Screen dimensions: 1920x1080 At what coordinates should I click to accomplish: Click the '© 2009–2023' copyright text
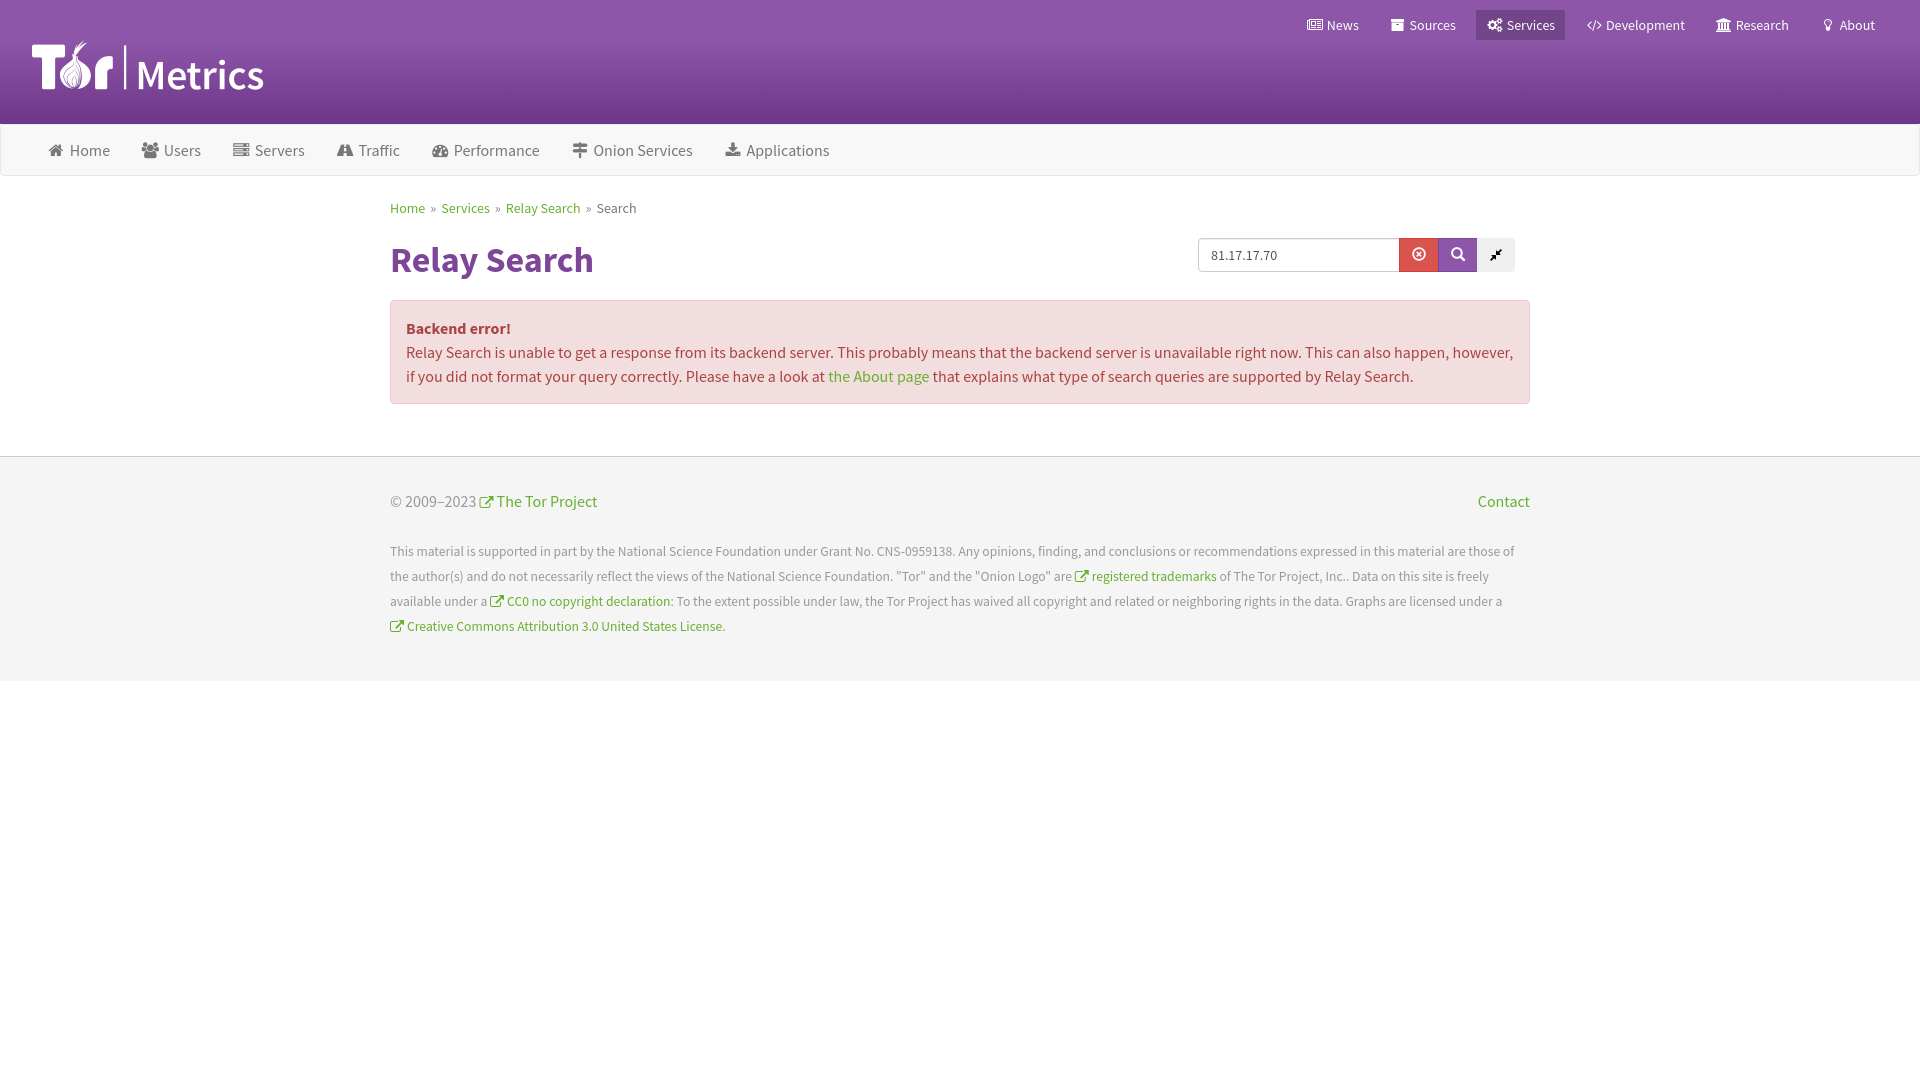pyautogui.click(x=433, y=501)
